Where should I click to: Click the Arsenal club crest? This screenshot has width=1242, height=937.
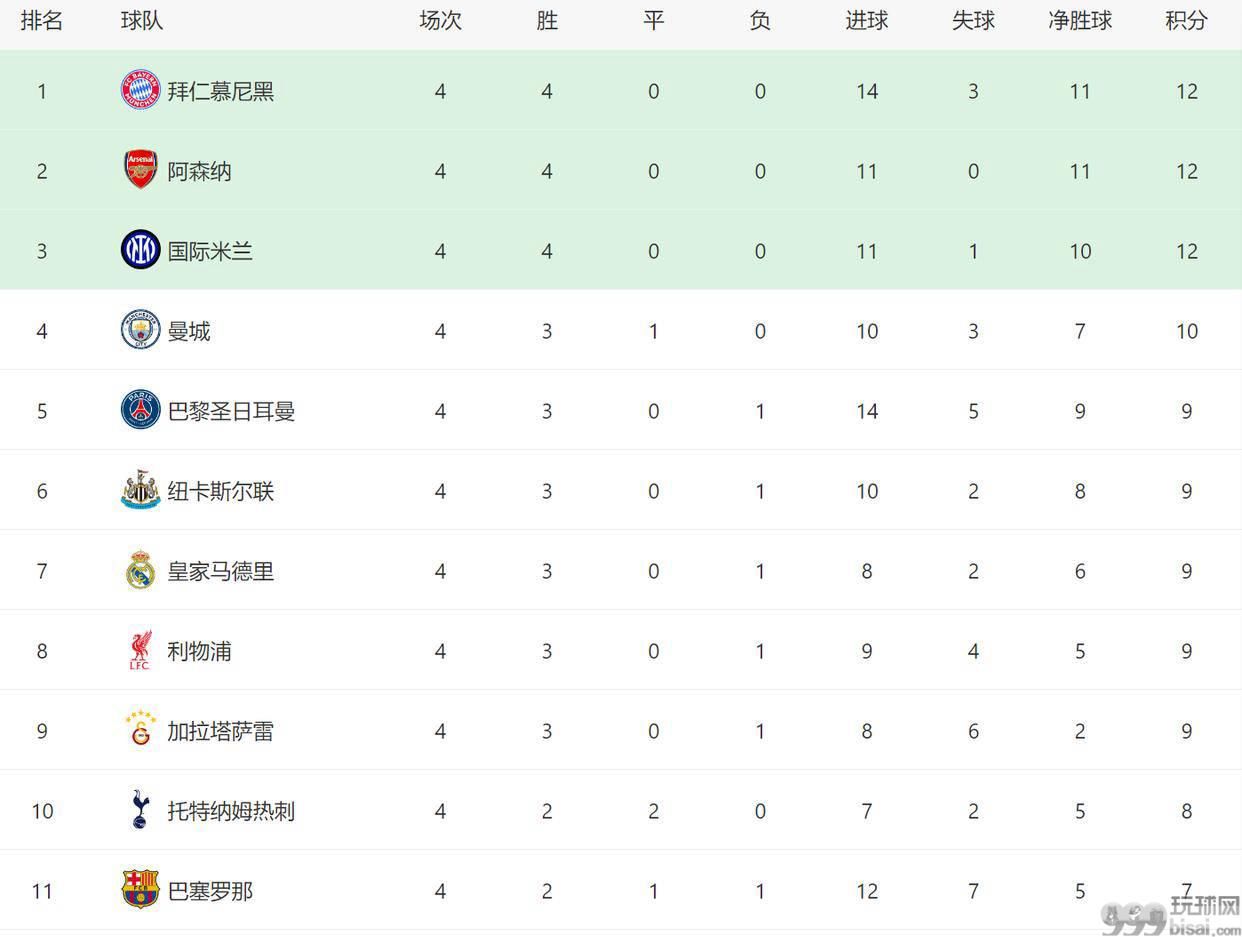point(140,170)
